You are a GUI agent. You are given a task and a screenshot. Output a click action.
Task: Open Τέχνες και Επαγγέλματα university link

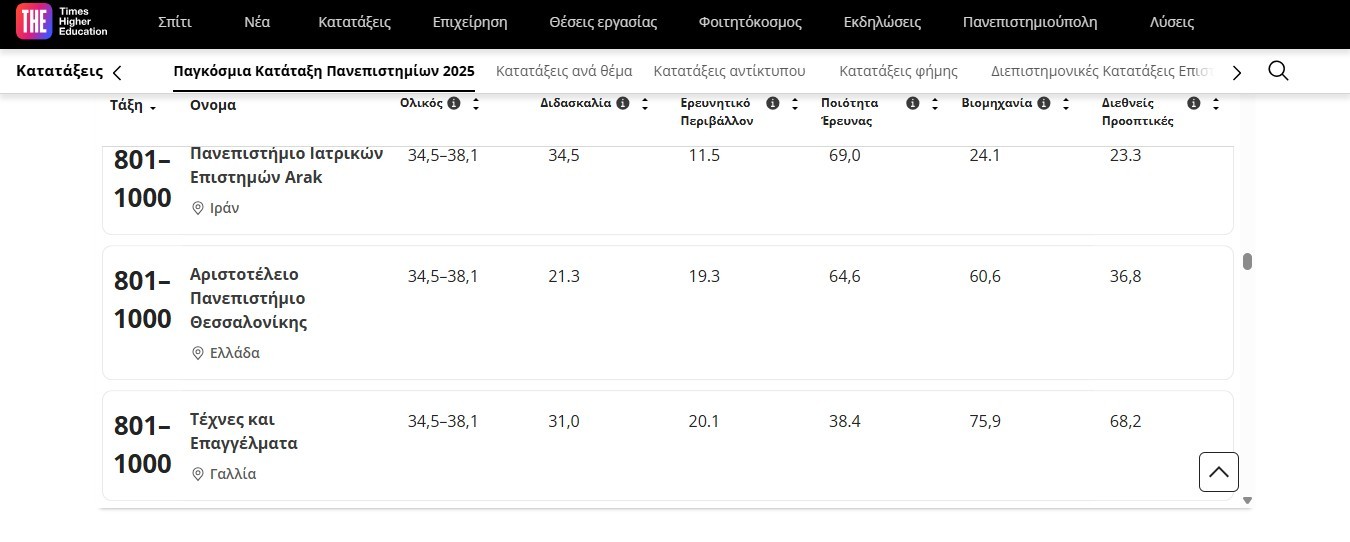(x=243, y=431)
